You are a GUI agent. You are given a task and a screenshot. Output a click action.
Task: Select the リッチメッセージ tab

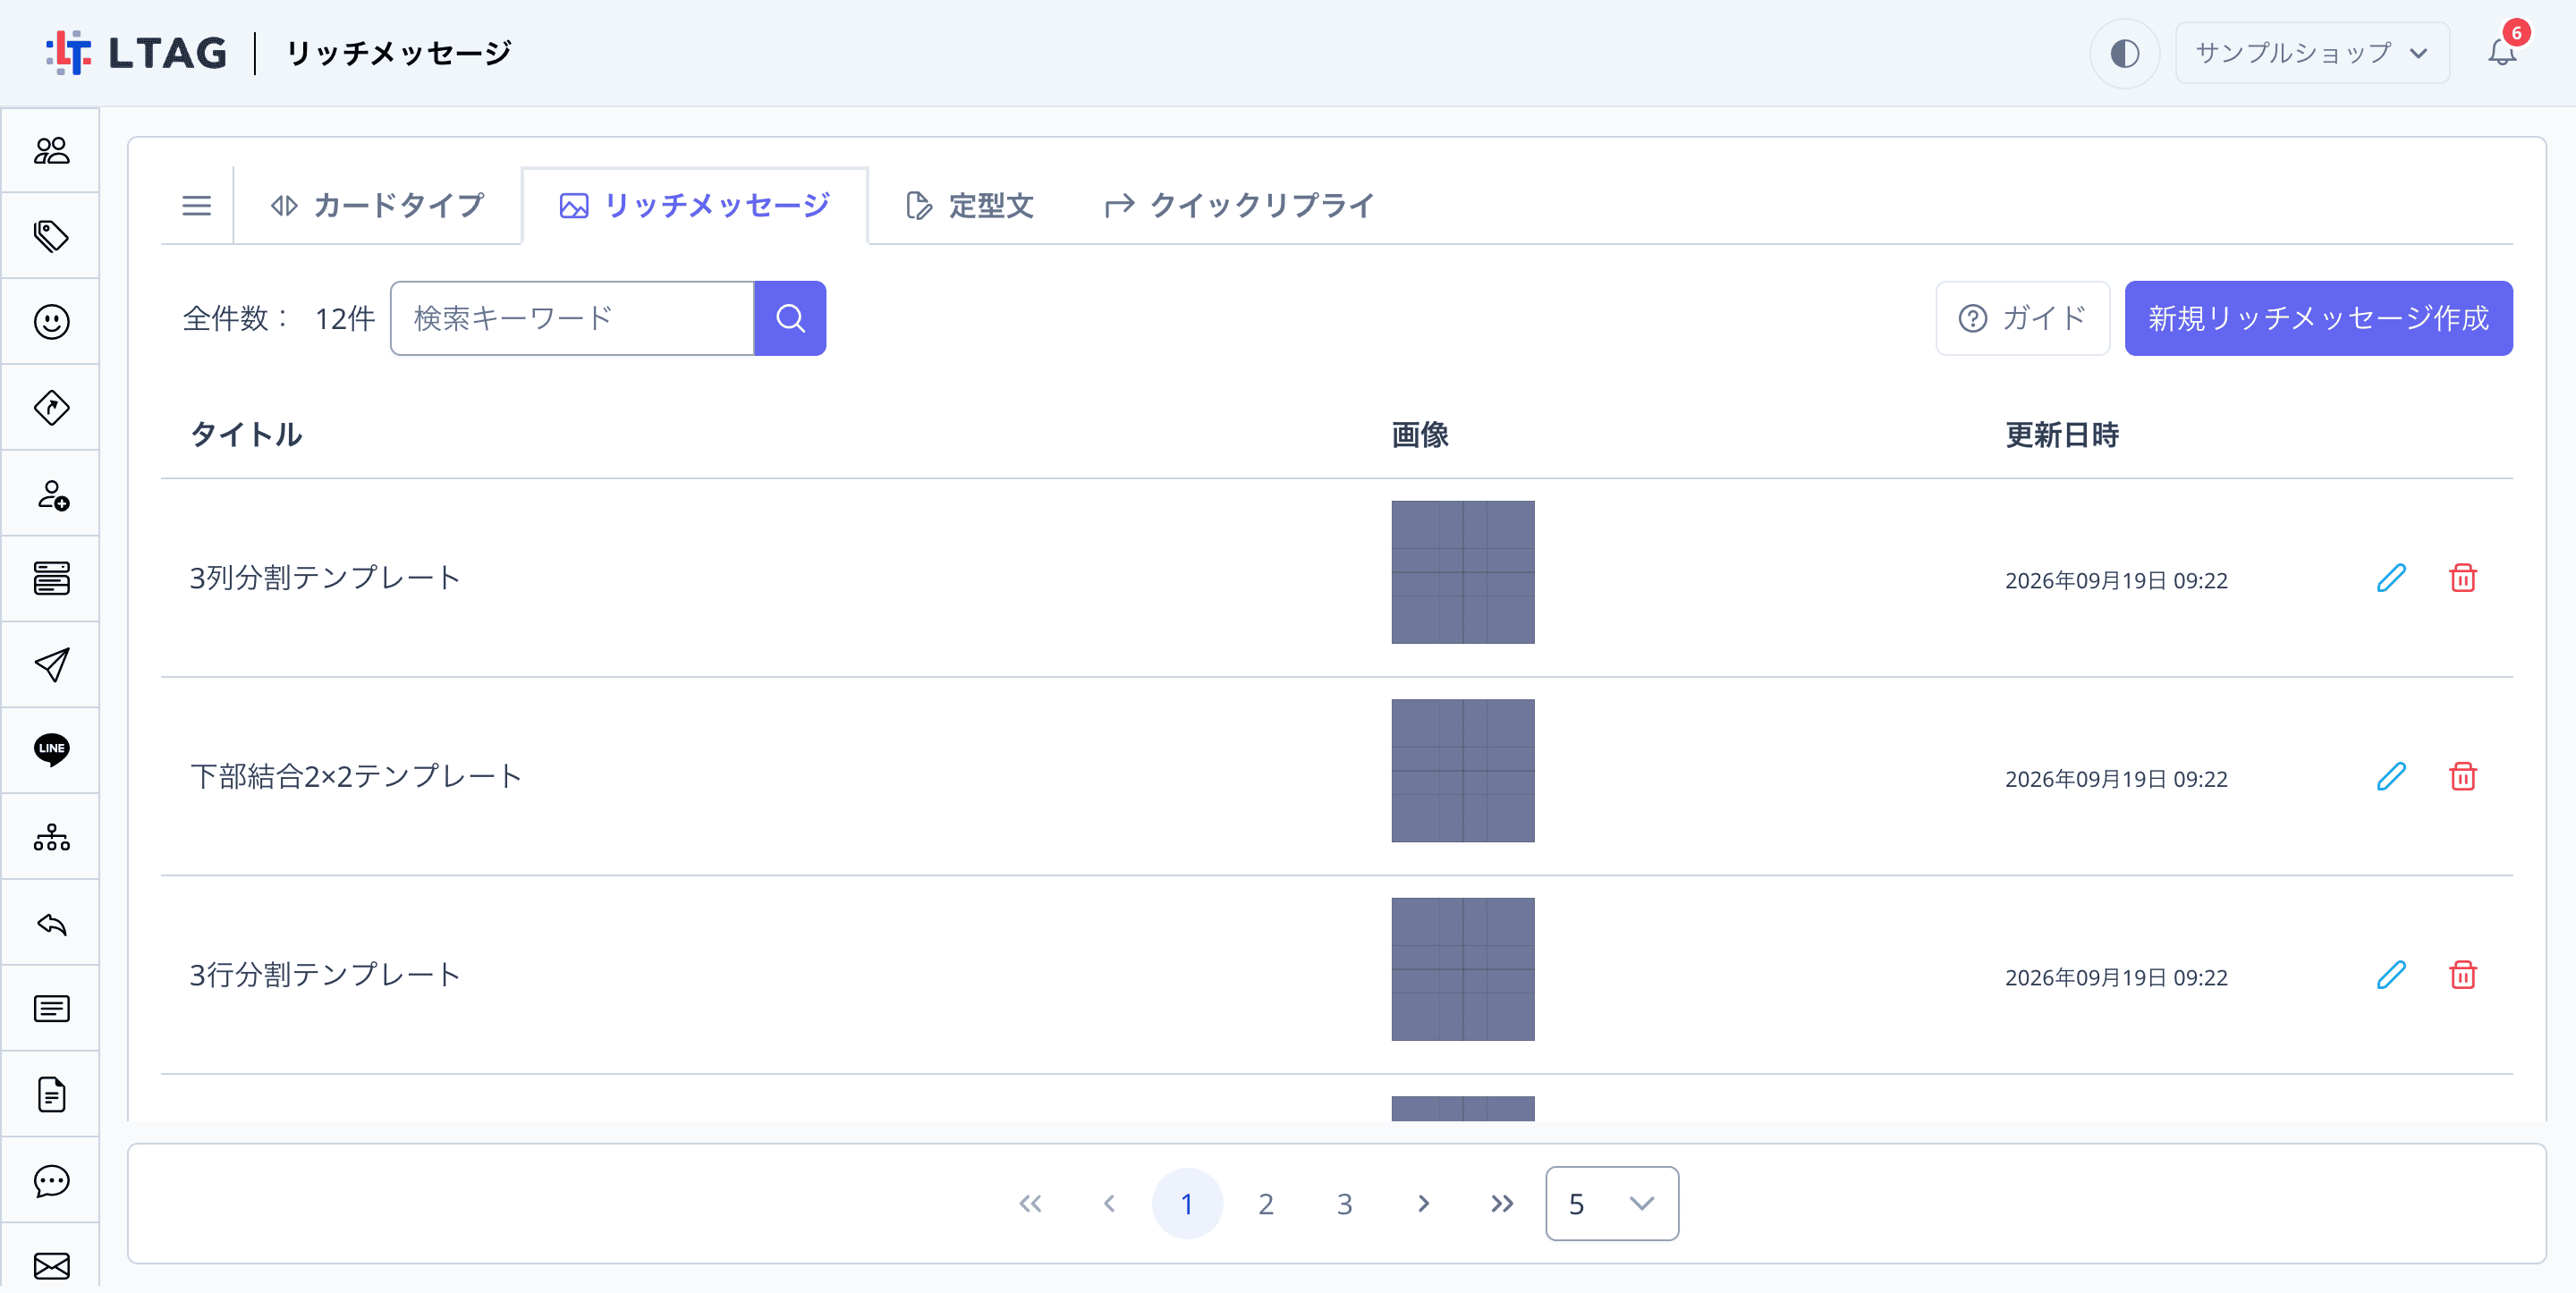click(x=695, y=206)
